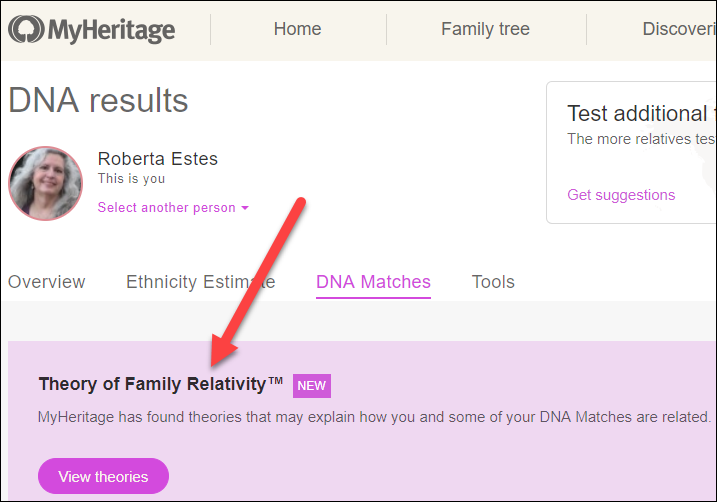
Task: Click the Get suggestions link
Action: pos(621,195)
